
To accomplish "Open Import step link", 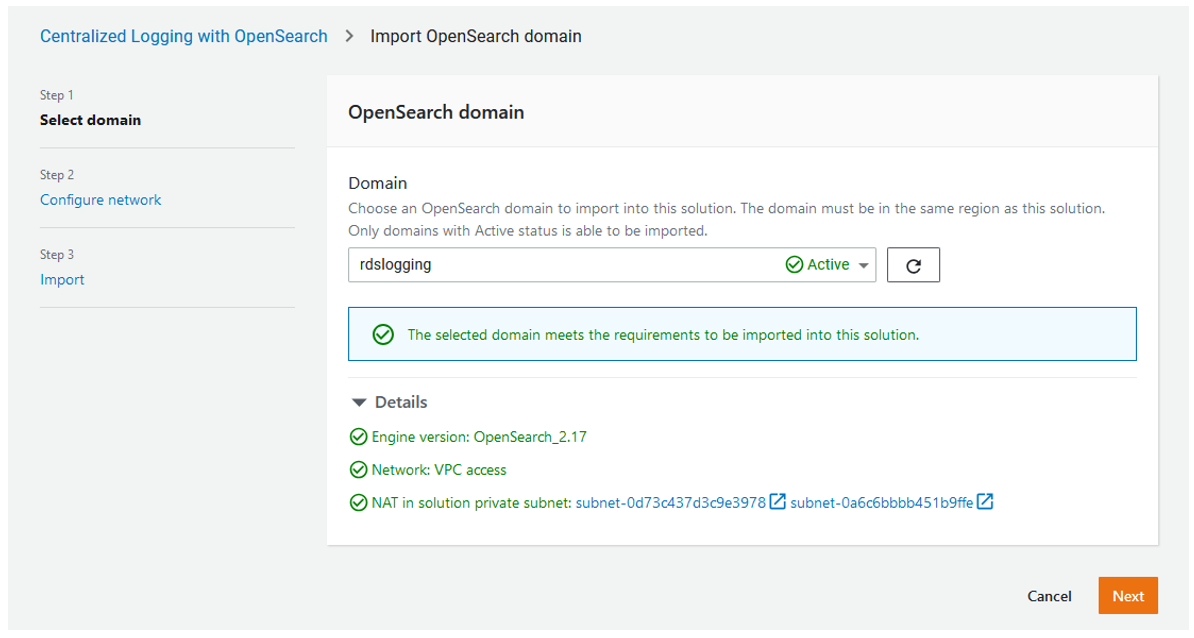I will (62, 279).
